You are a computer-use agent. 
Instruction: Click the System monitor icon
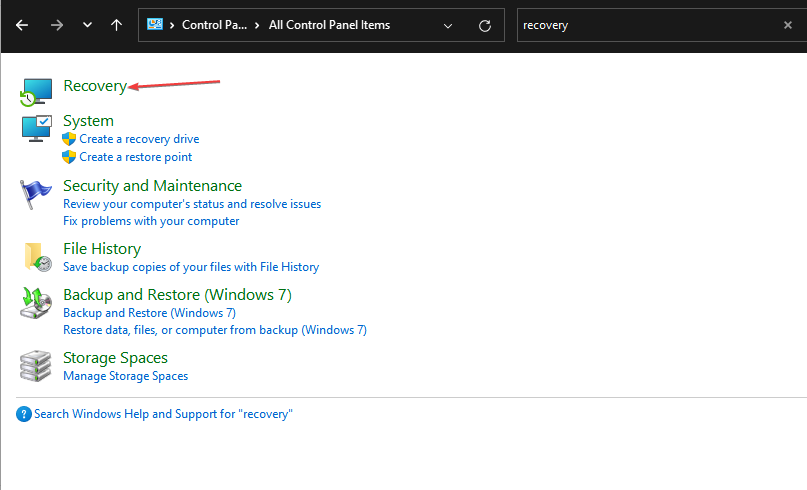click(36, 129)
